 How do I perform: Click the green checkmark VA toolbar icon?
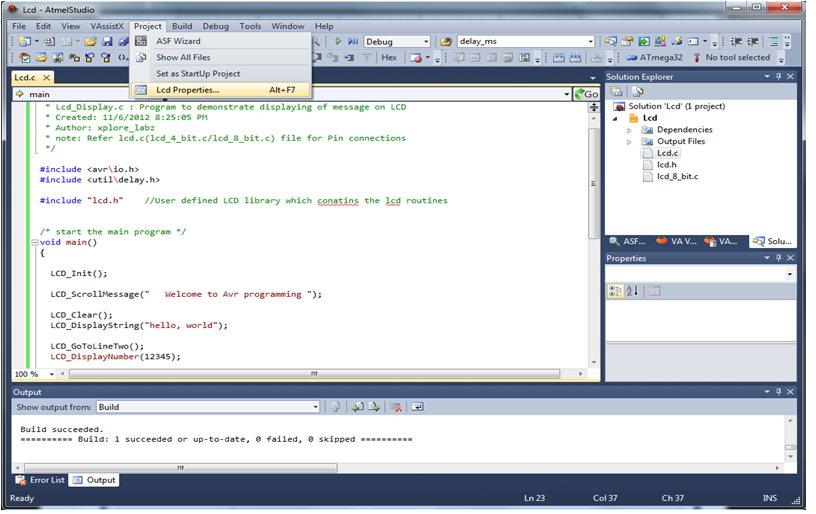pos(24,58)
